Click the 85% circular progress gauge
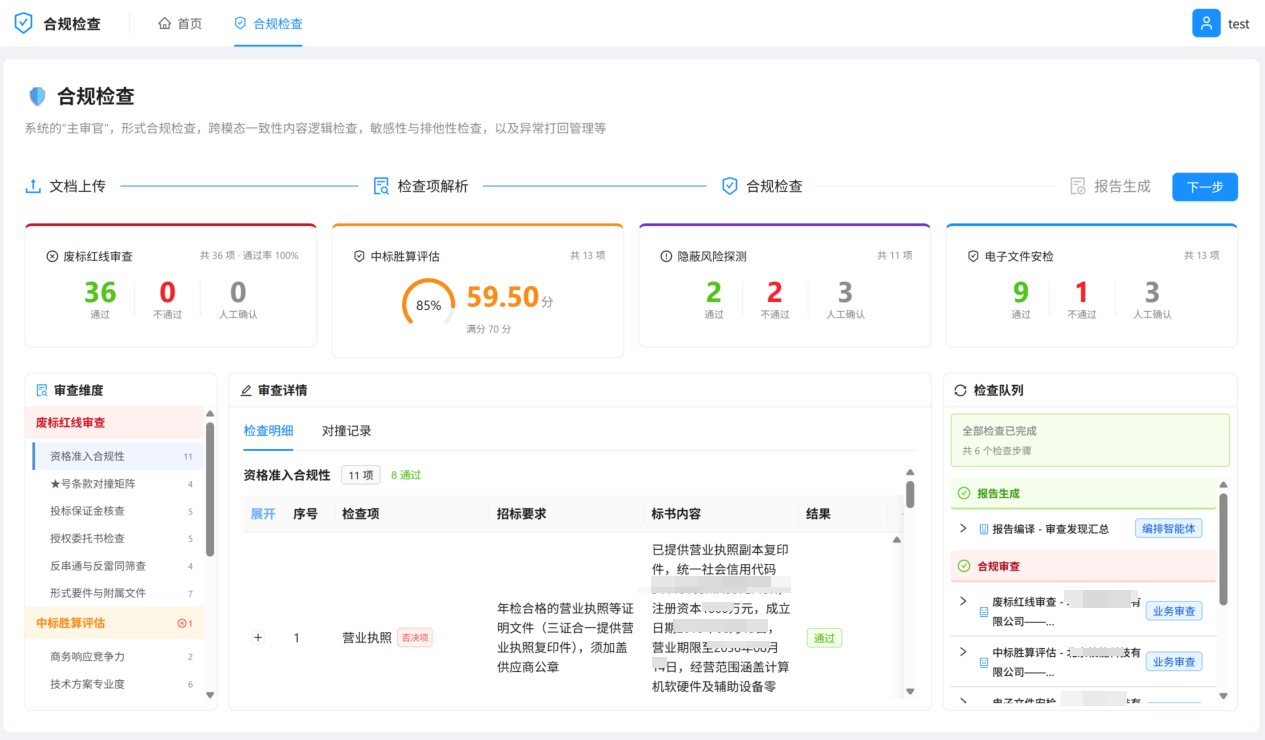Image resolution: width=1265 pixels, height=740 pixels. (429, 305)
